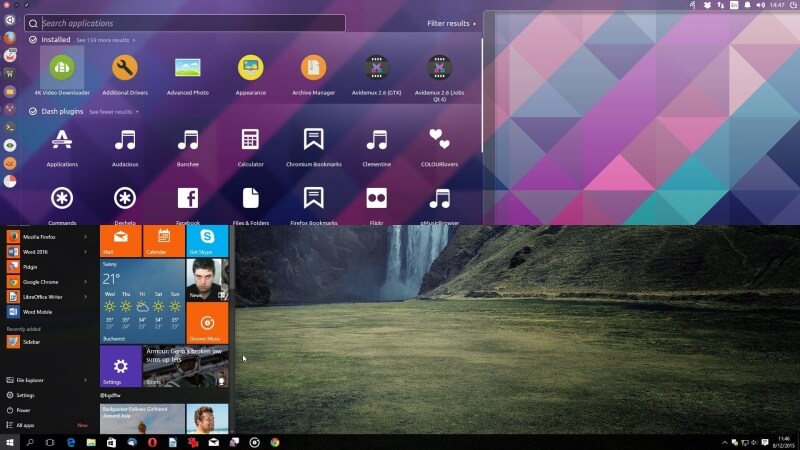The height and width of the screenshot is (450, 800).
Task: Expand LibreOffice Writer jump list arrow
Action: tap(85, 296)
